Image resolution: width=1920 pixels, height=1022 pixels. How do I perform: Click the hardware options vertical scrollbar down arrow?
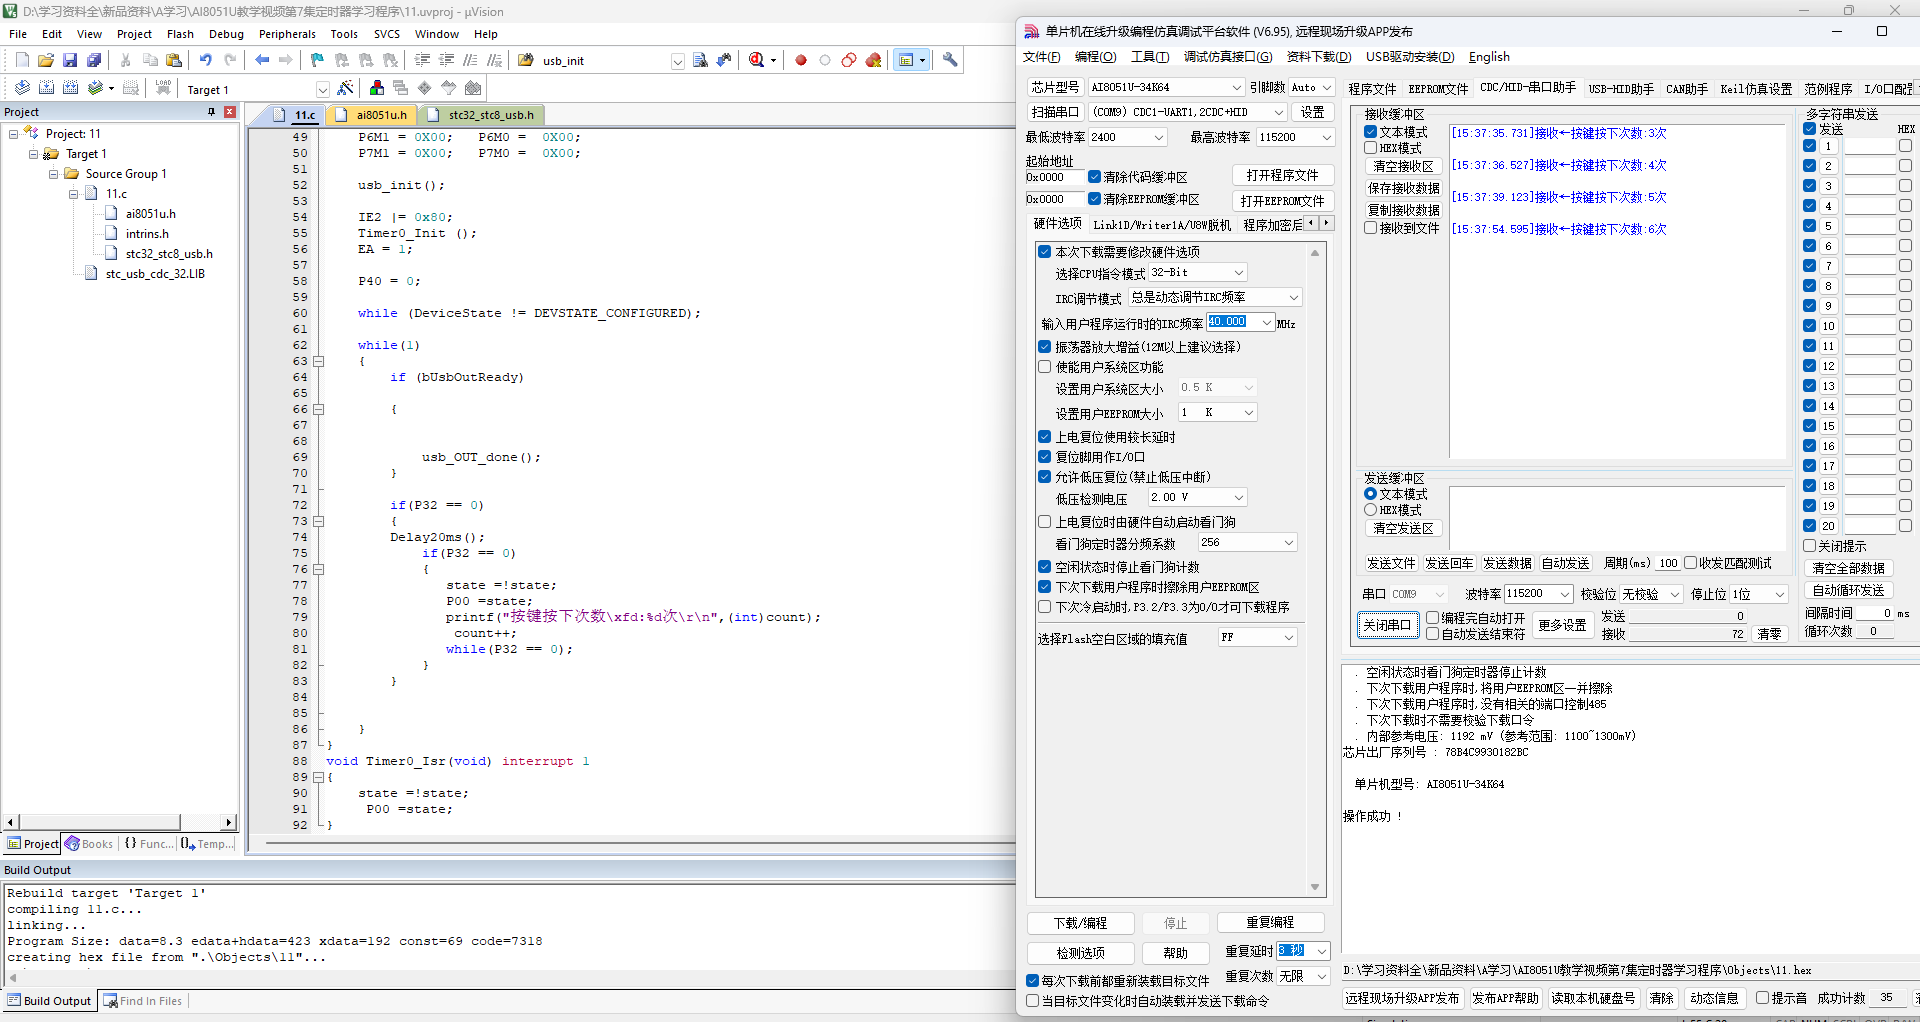pyautogui.click(x=1314, y=887)
